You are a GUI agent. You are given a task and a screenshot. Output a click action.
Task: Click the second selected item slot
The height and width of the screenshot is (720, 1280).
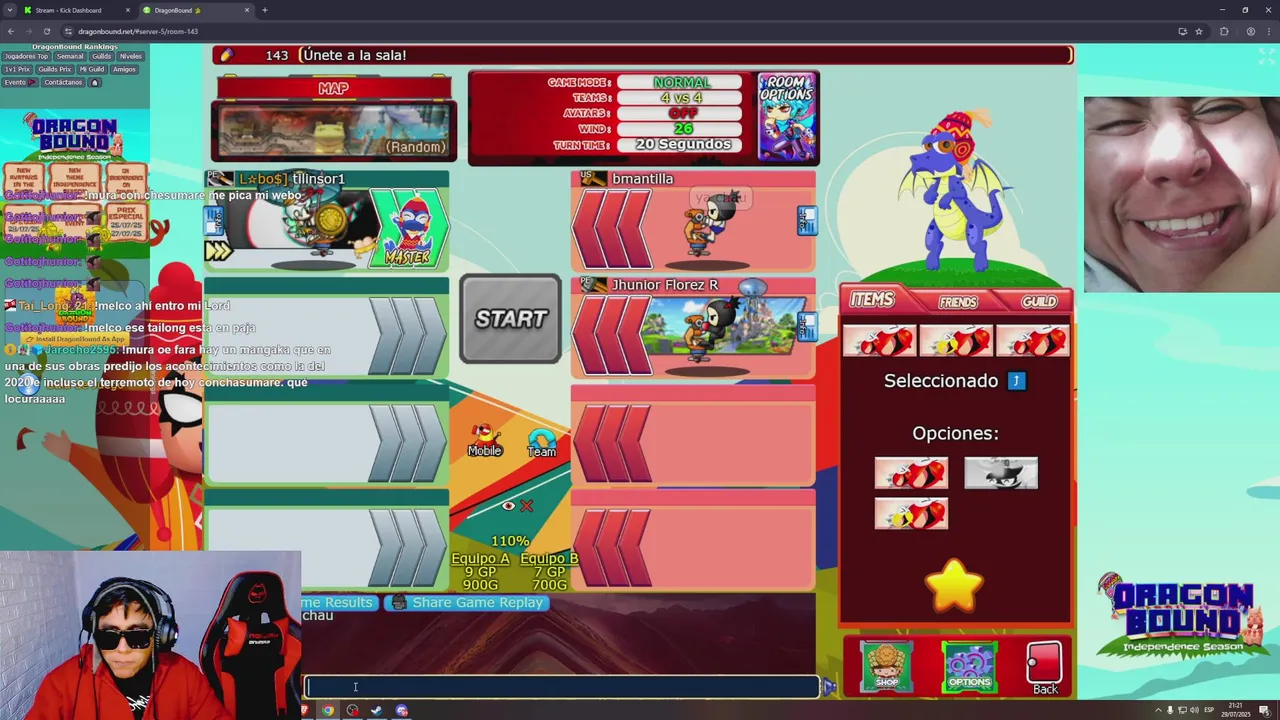coord(956,341)
